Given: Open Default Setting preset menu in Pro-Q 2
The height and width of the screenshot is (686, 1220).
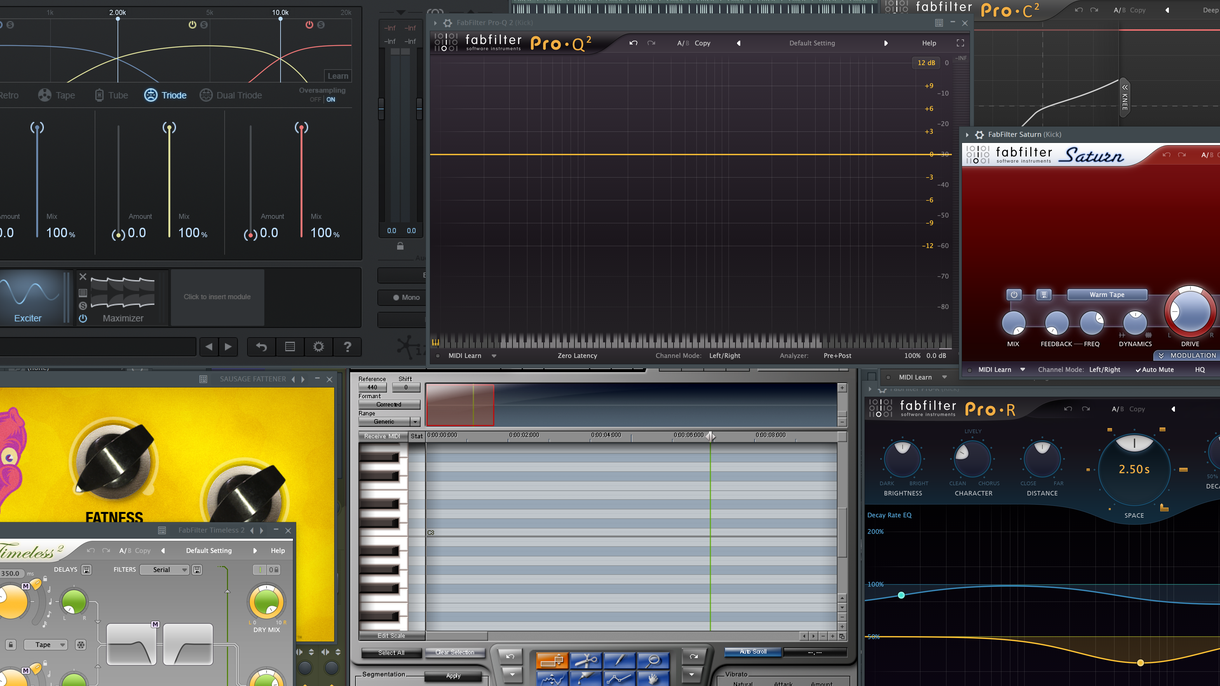Looking at the screenshot, I should pos(812,43).
